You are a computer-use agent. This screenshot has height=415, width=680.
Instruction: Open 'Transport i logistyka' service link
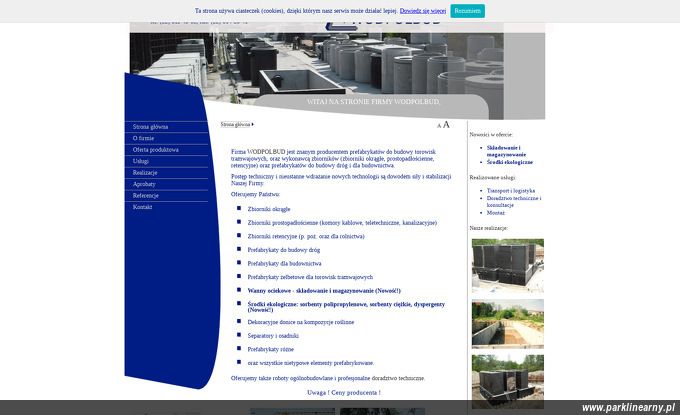coord(510,191)
